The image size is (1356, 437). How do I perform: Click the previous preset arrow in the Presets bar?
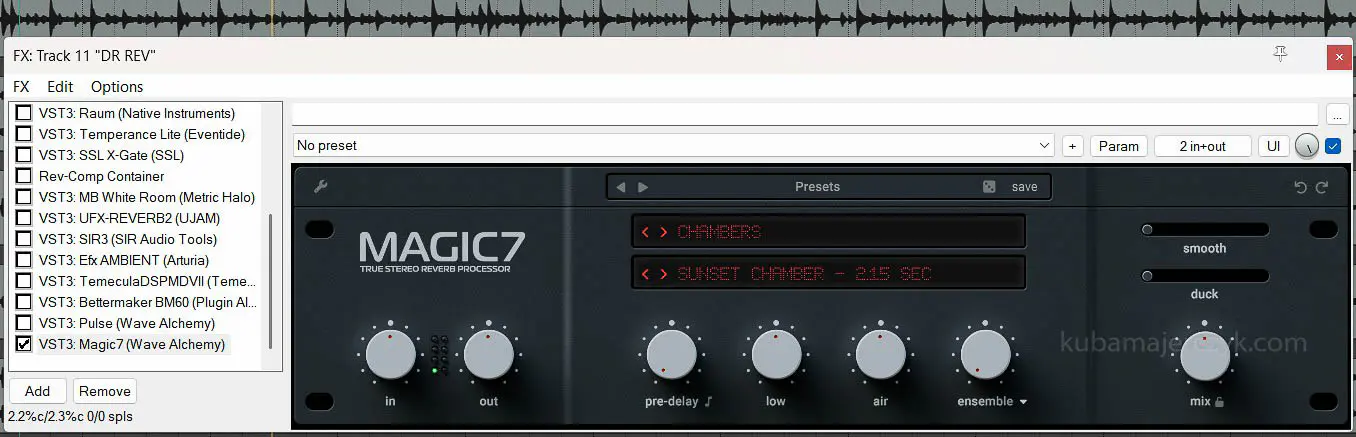click(x=621, y=187)
